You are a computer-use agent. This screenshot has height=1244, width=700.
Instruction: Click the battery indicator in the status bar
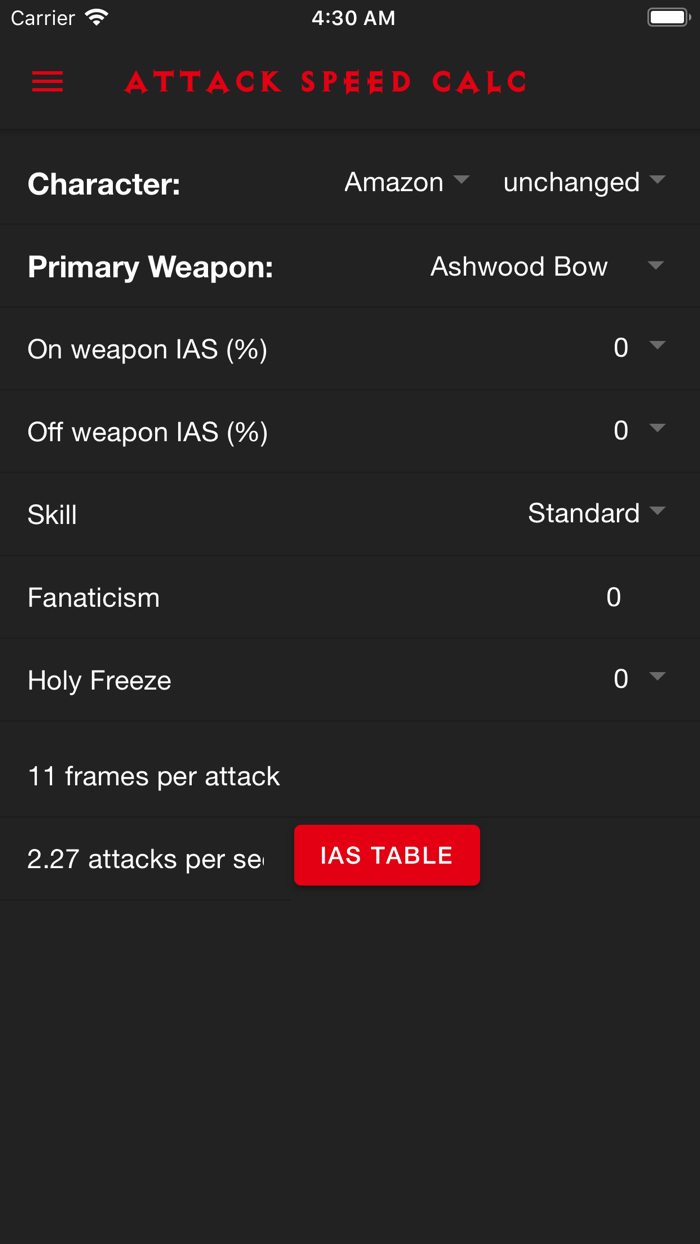(666, 16)
